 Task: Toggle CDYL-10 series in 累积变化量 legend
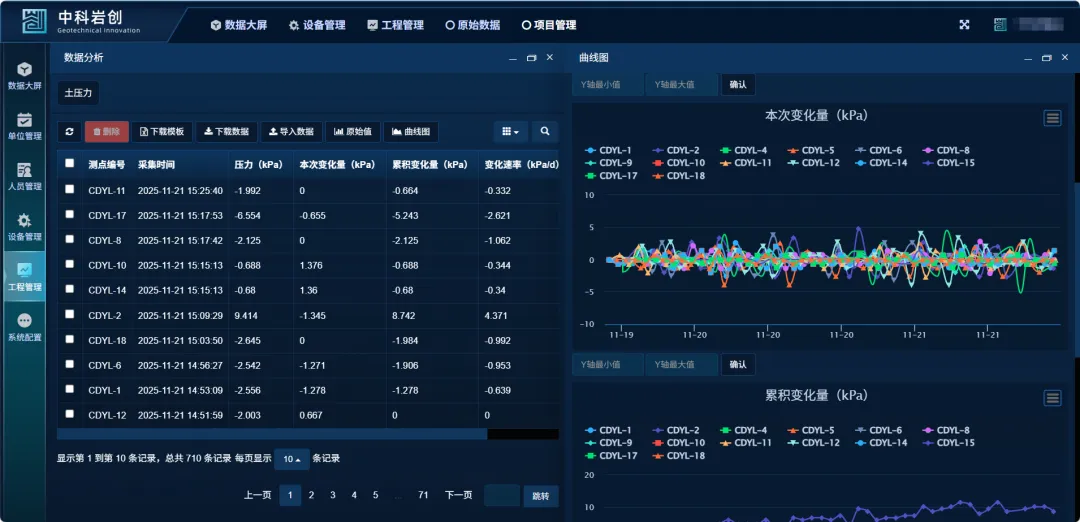click(x=678, y=443)
